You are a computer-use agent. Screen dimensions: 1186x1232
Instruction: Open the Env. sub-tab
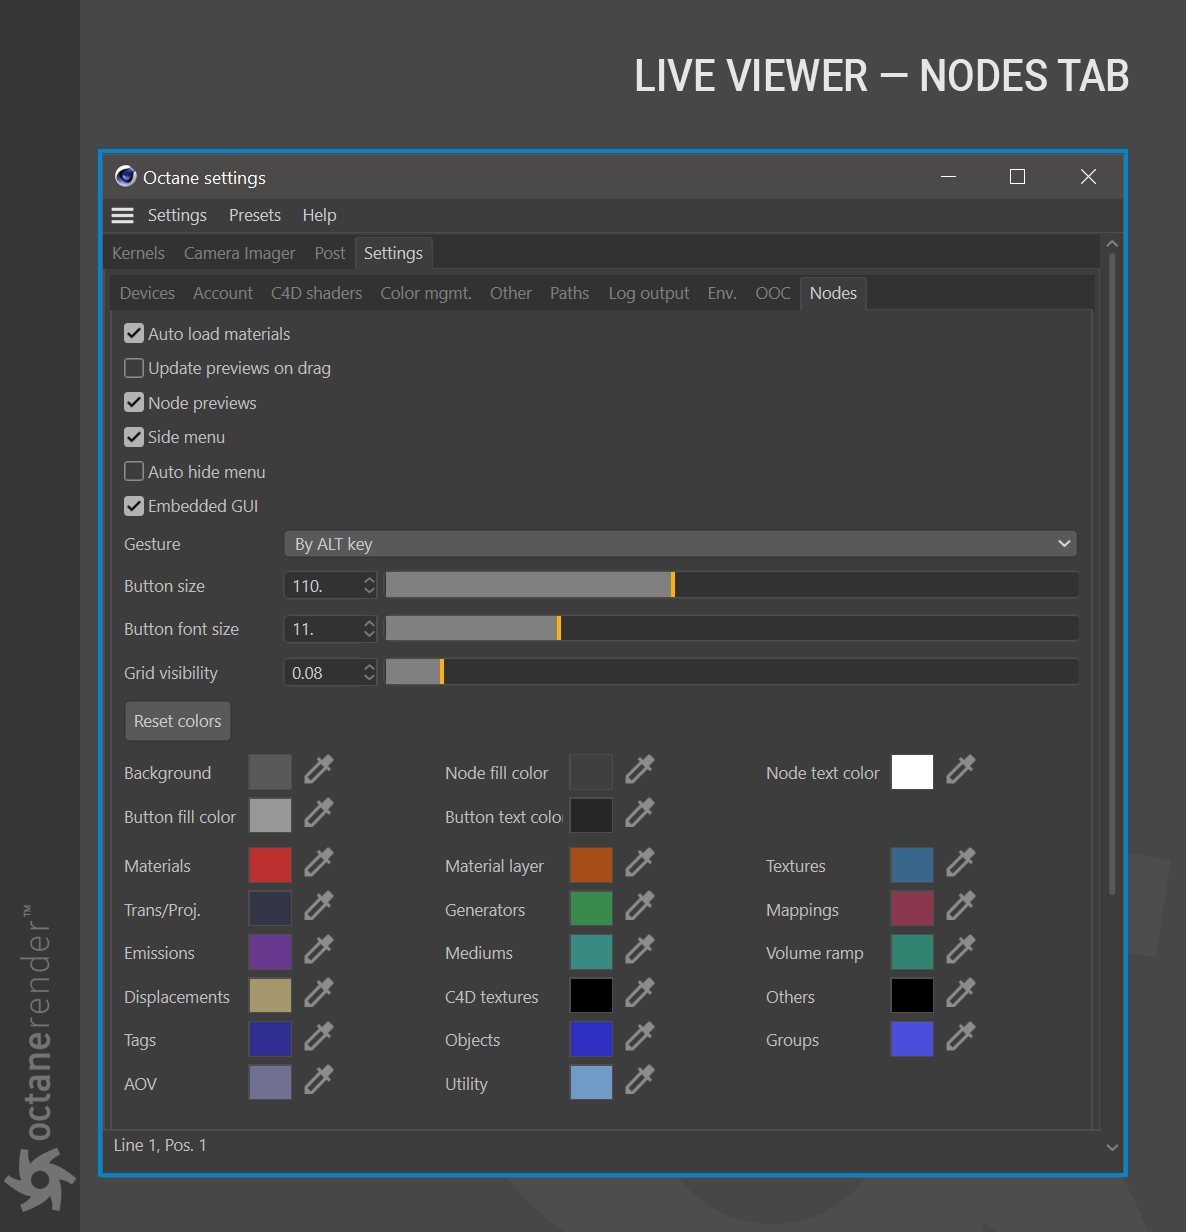pyautogui.click(x=722, y=293)
